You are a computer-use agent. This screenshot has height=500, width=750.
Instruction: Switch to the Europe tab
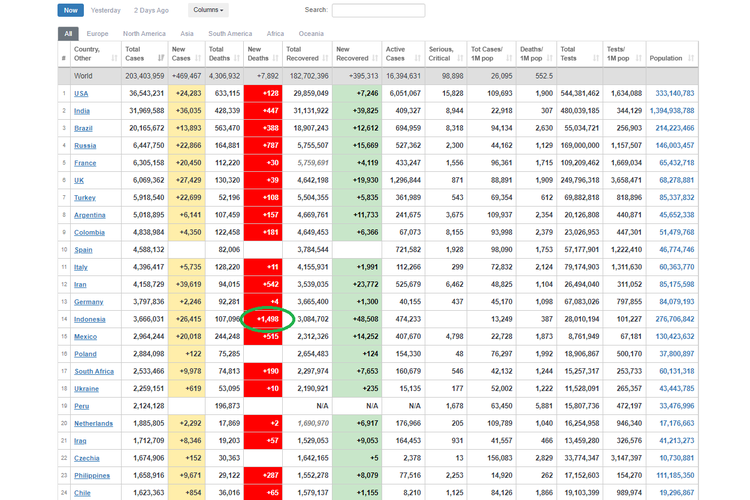[97, 33]
